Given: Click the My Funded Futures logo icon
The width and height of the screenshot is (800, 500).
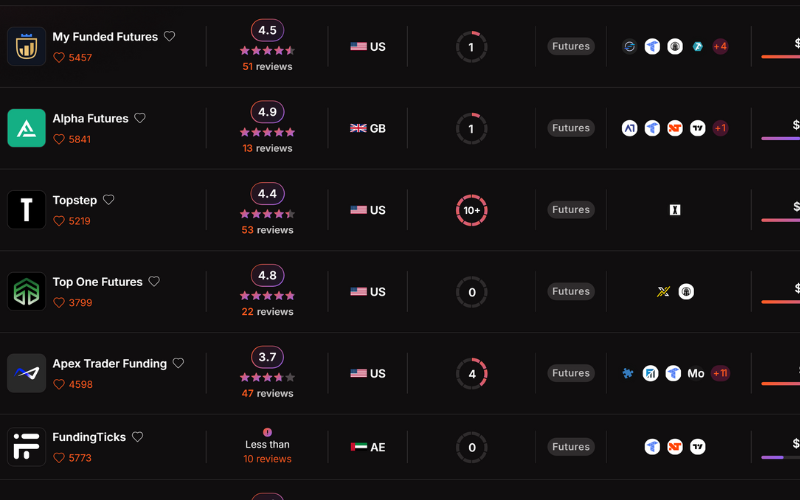Looking at the screenshot, I should click(x=26, y=46).
